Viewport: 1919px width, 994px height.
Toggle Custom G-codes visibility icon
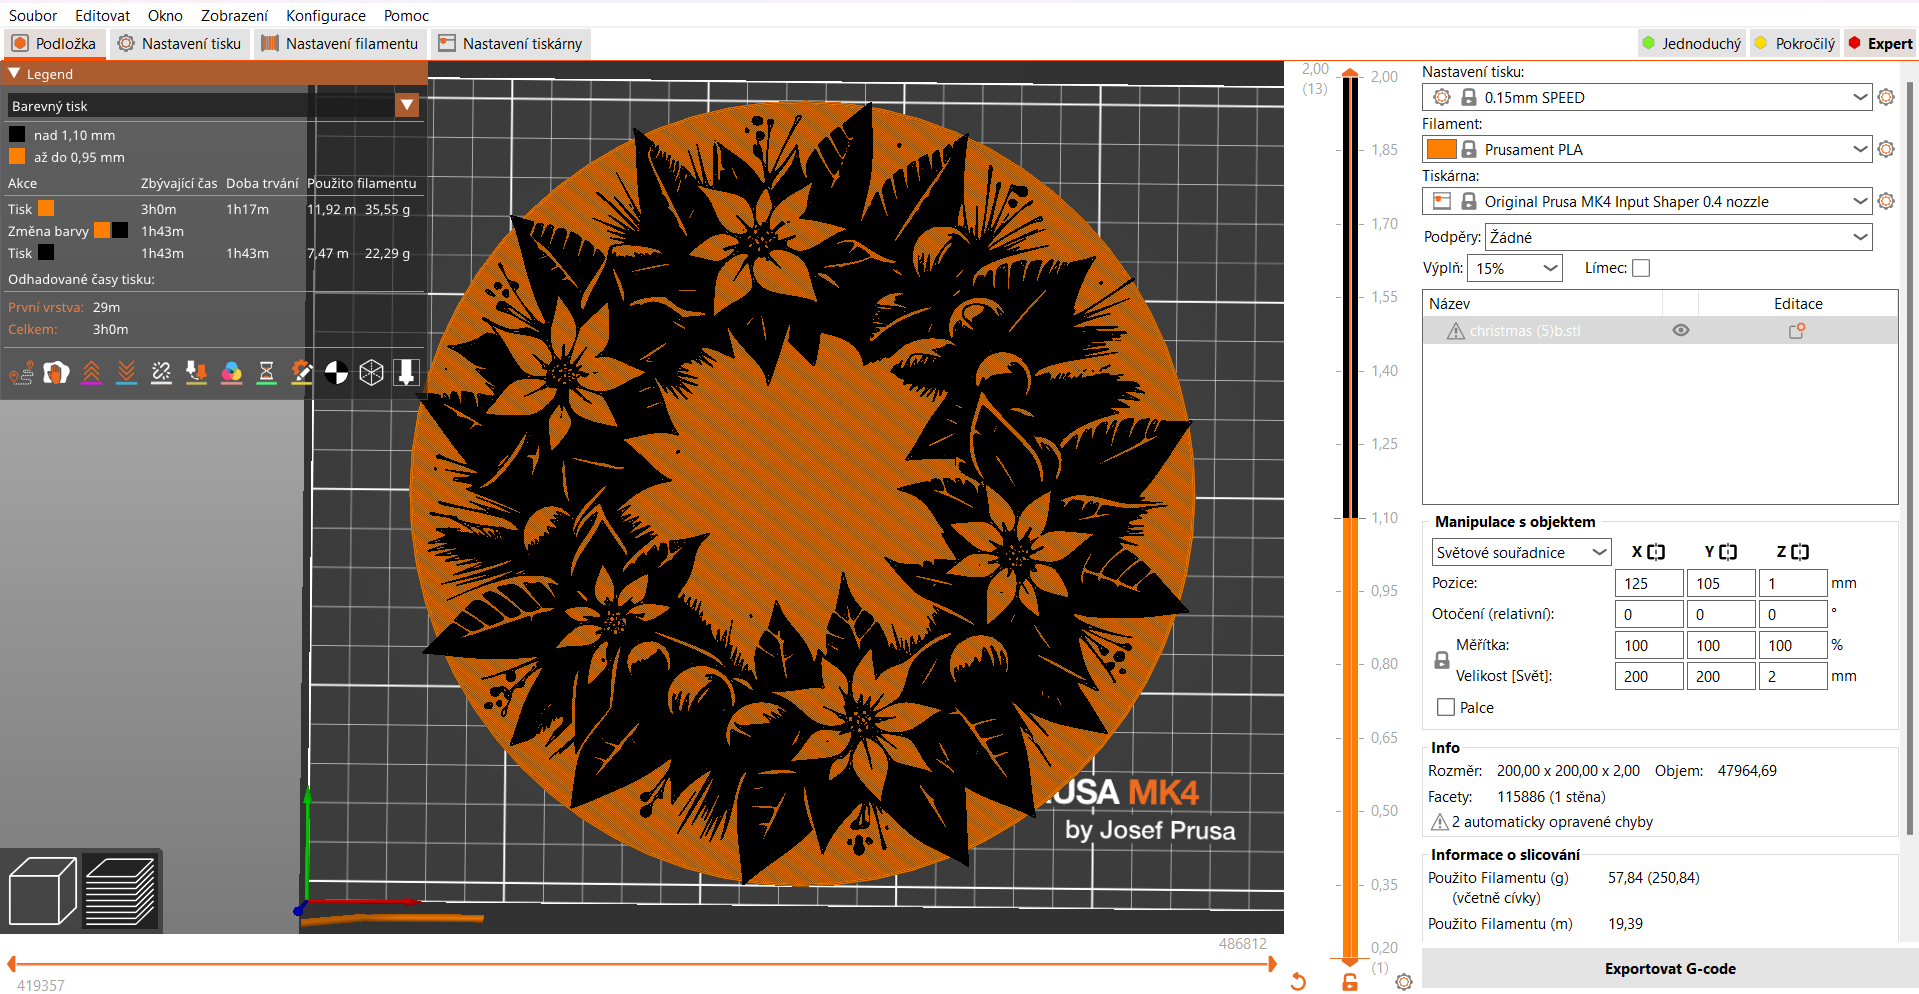click(301, 373)
